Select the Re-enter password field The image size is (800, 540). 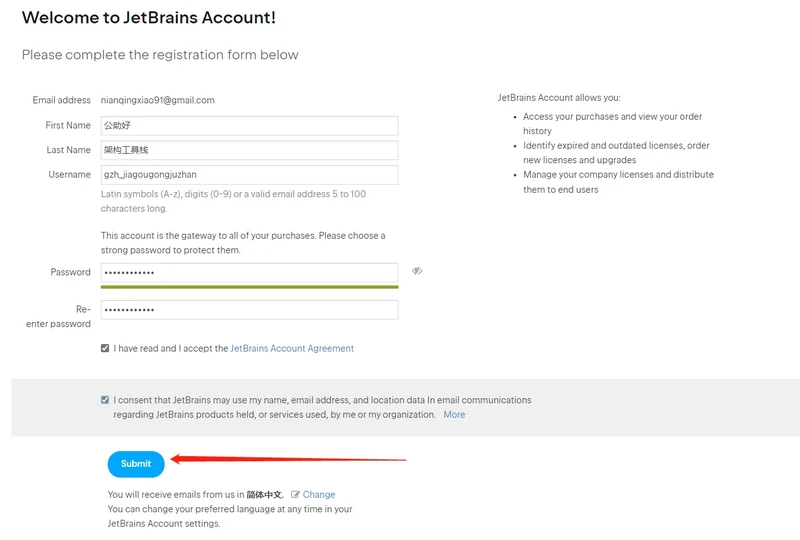[249, 310]
